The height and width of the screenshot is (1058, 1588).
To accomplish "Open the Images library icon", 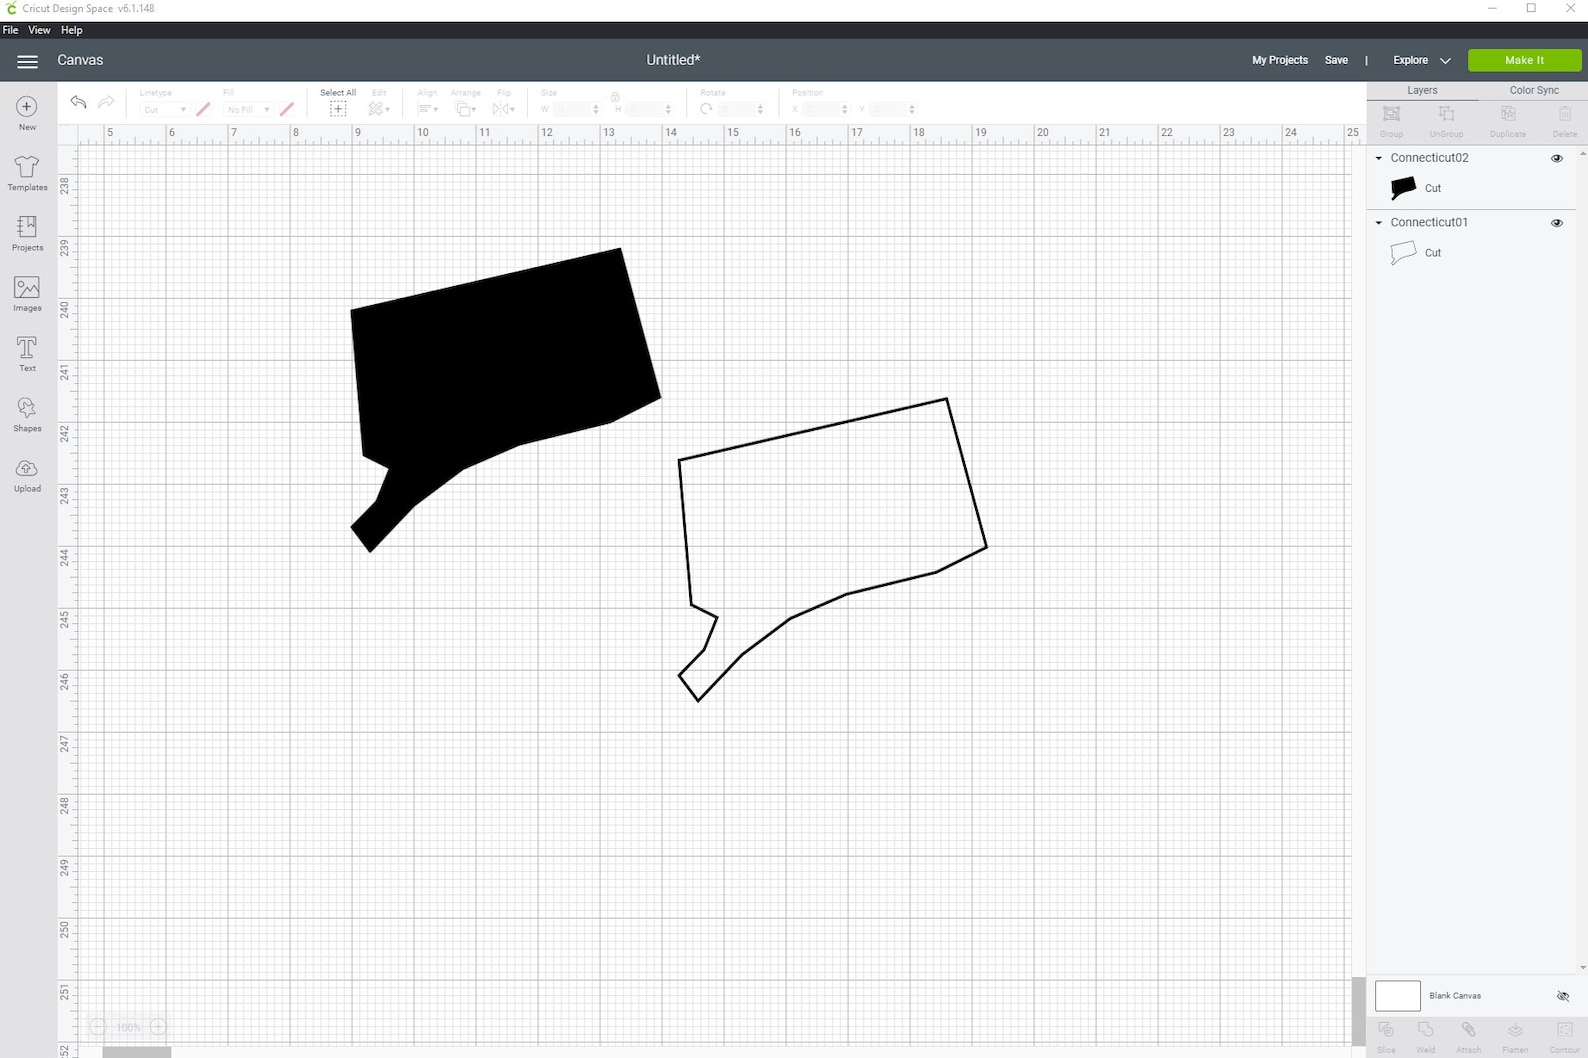I will coord(27,294).
